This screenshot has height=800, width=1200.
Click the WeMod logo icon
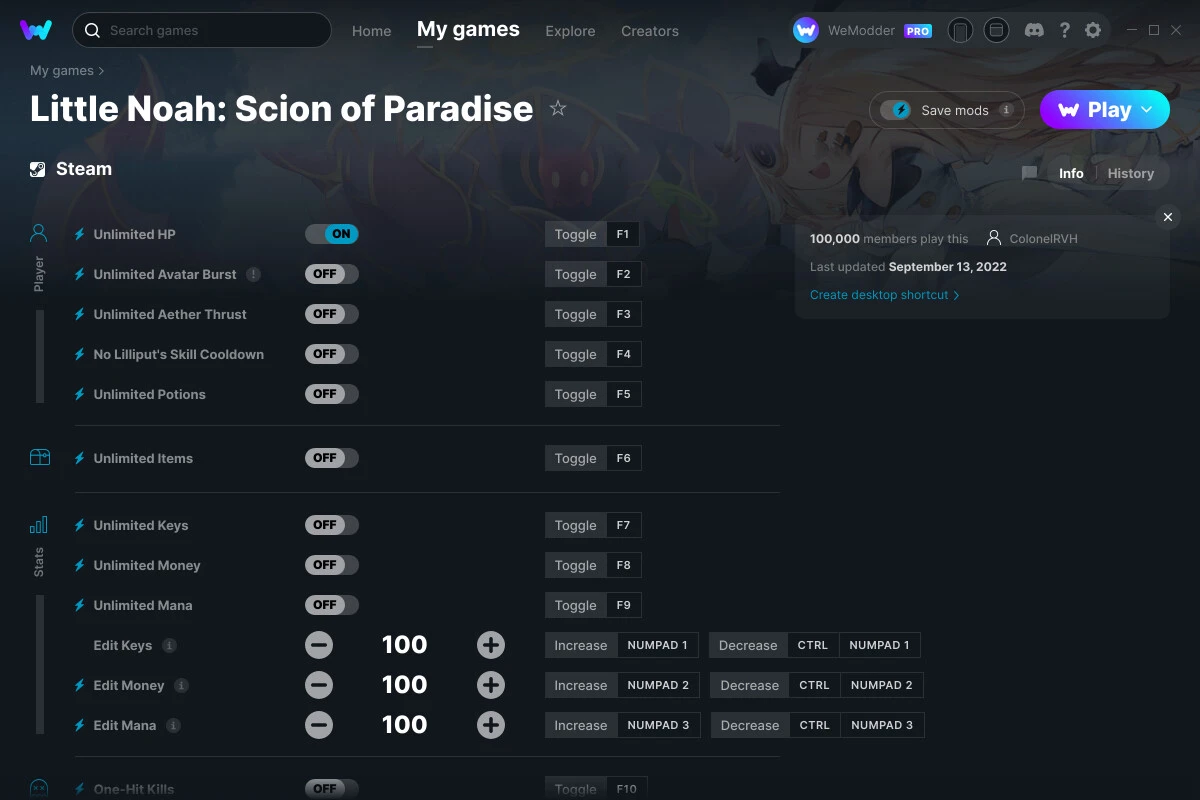coord(36,30)
